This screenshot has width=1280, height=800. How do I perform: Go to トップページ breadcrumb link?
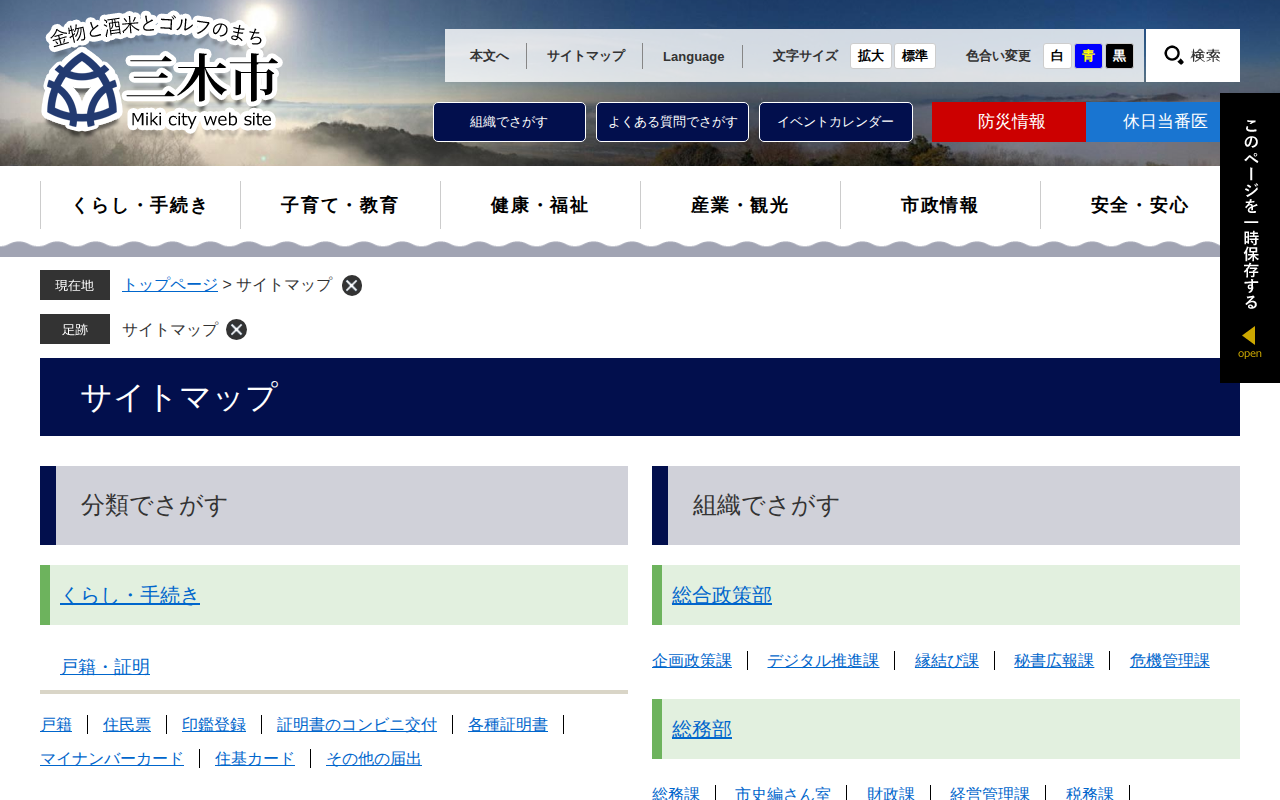point(170,285)
